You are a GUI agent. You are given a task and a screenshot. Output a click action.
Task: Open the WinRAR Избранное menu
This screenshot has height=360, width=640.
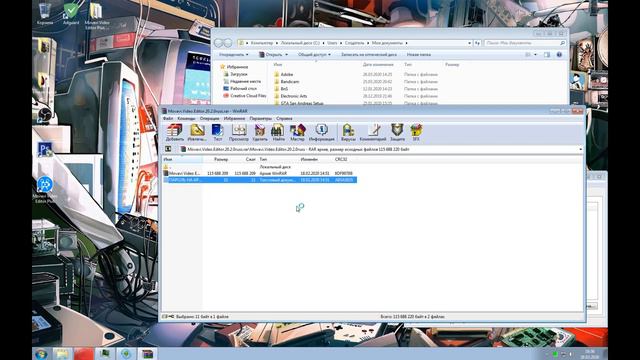click(234, 118)
